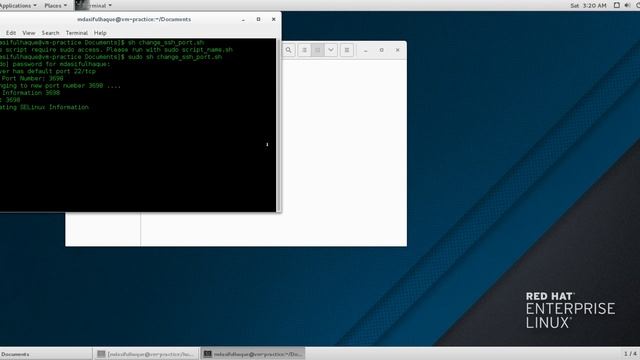Minimize the terminal window
This screenshot has height=360, width=640.
[243, 19]
